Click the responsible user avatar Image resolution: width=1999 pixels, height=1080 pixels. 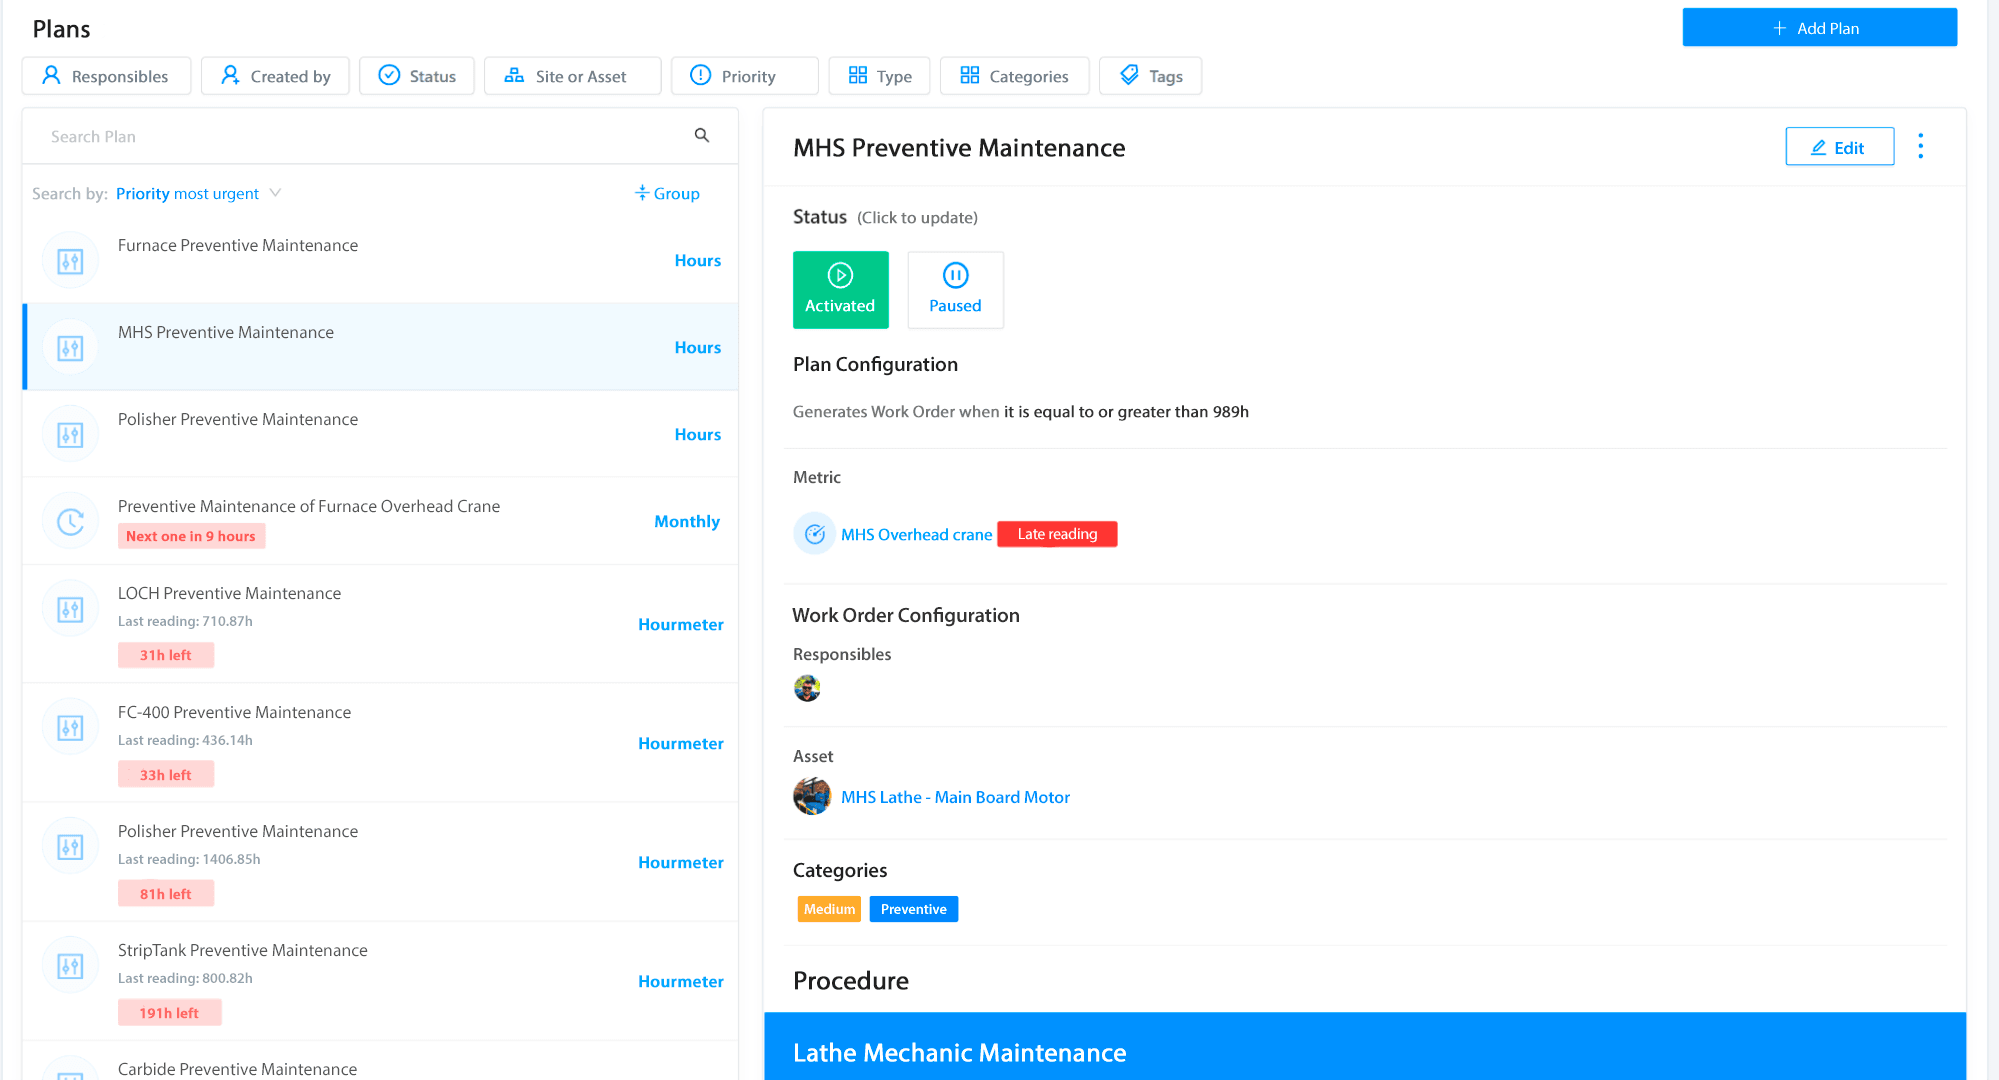pyautogui.click(x=807, y=688)
